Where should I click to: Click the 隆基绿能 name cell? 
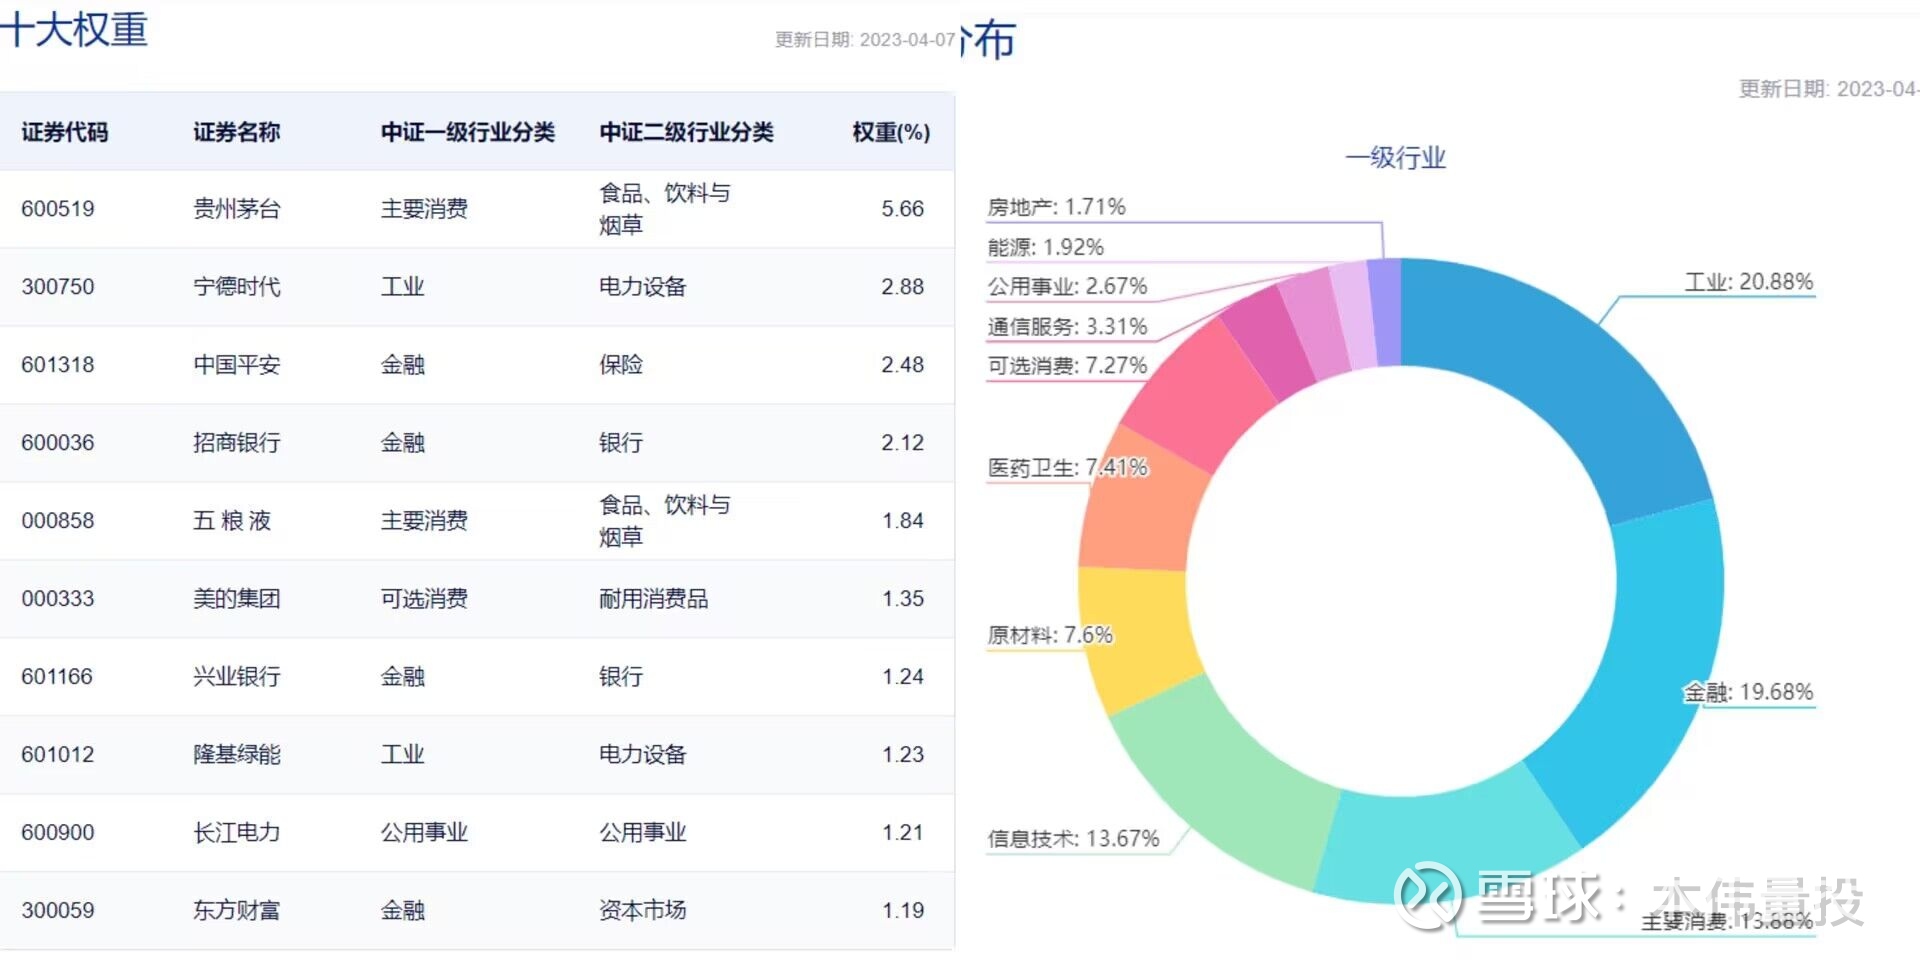(237, 755)
